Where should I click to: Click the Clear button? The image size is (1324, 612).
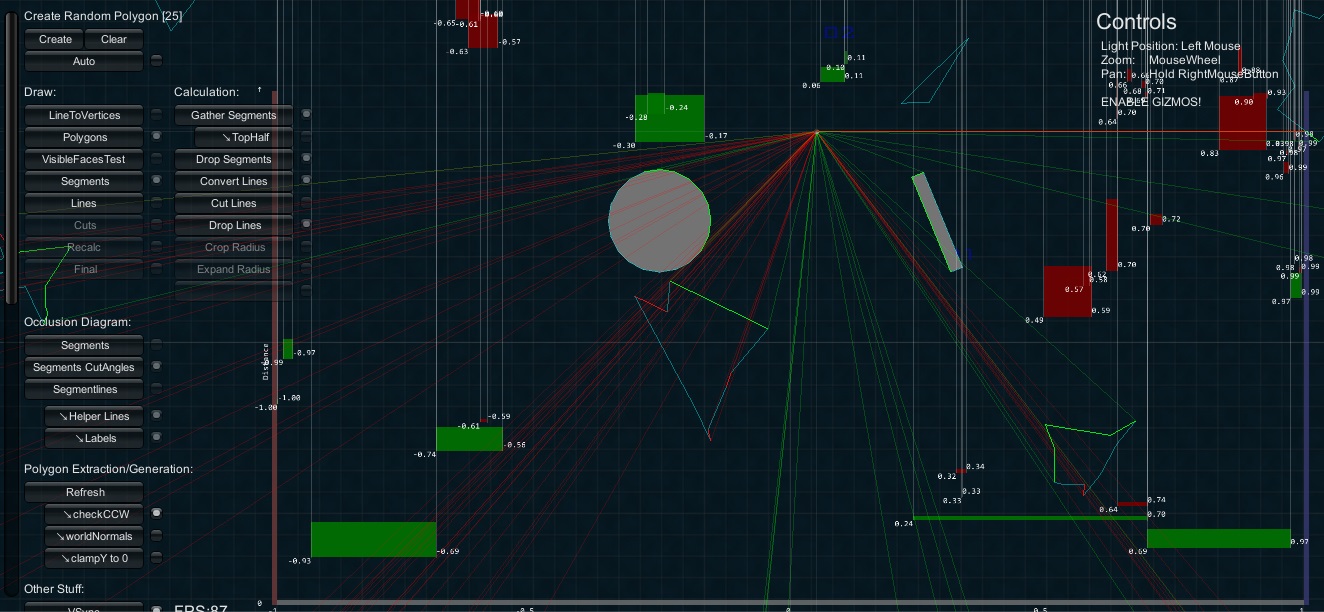(114, 40)
